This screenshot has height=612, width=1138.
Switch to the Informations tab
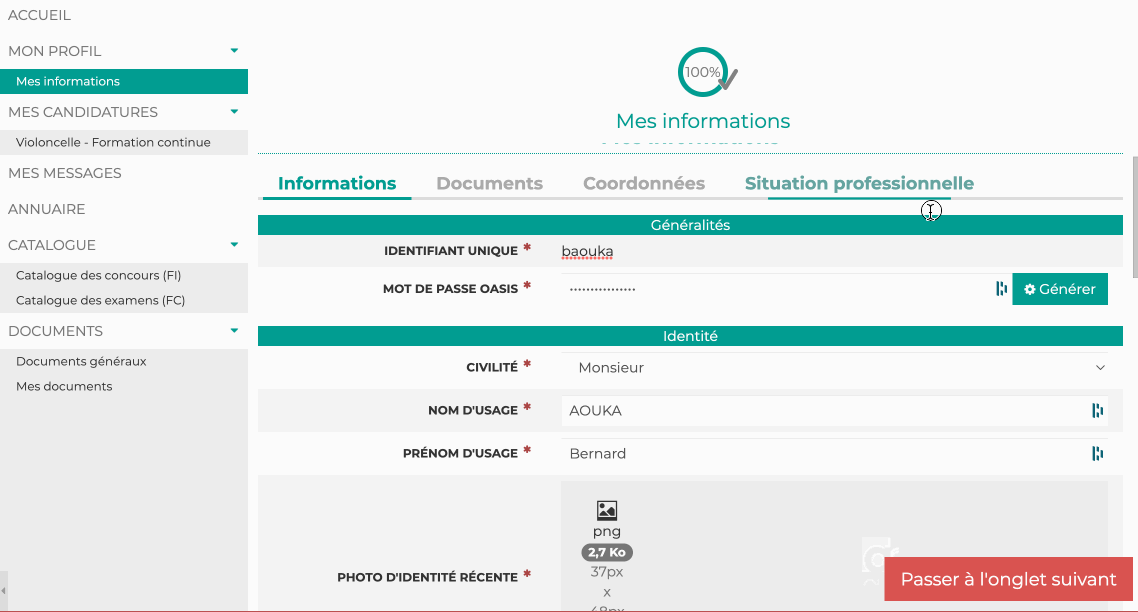click(337, 184)
